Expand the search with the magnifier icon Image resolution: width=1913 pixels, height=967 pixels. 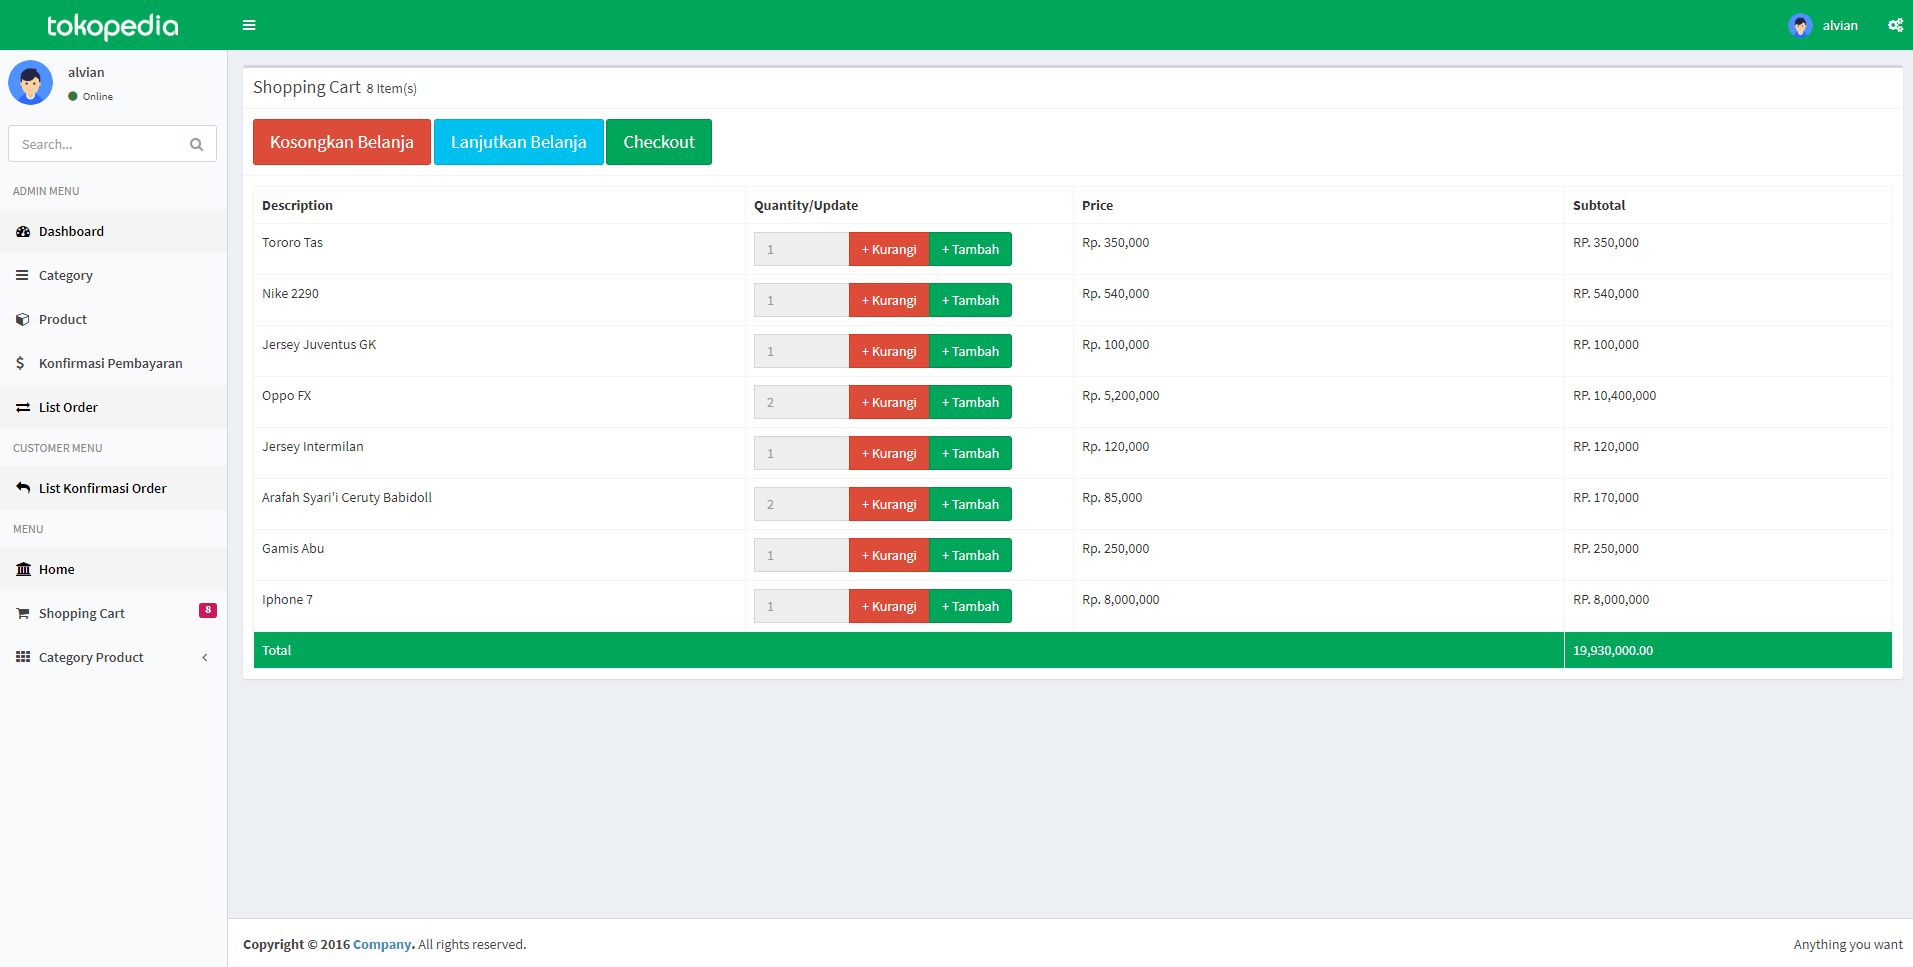(196, 144)
